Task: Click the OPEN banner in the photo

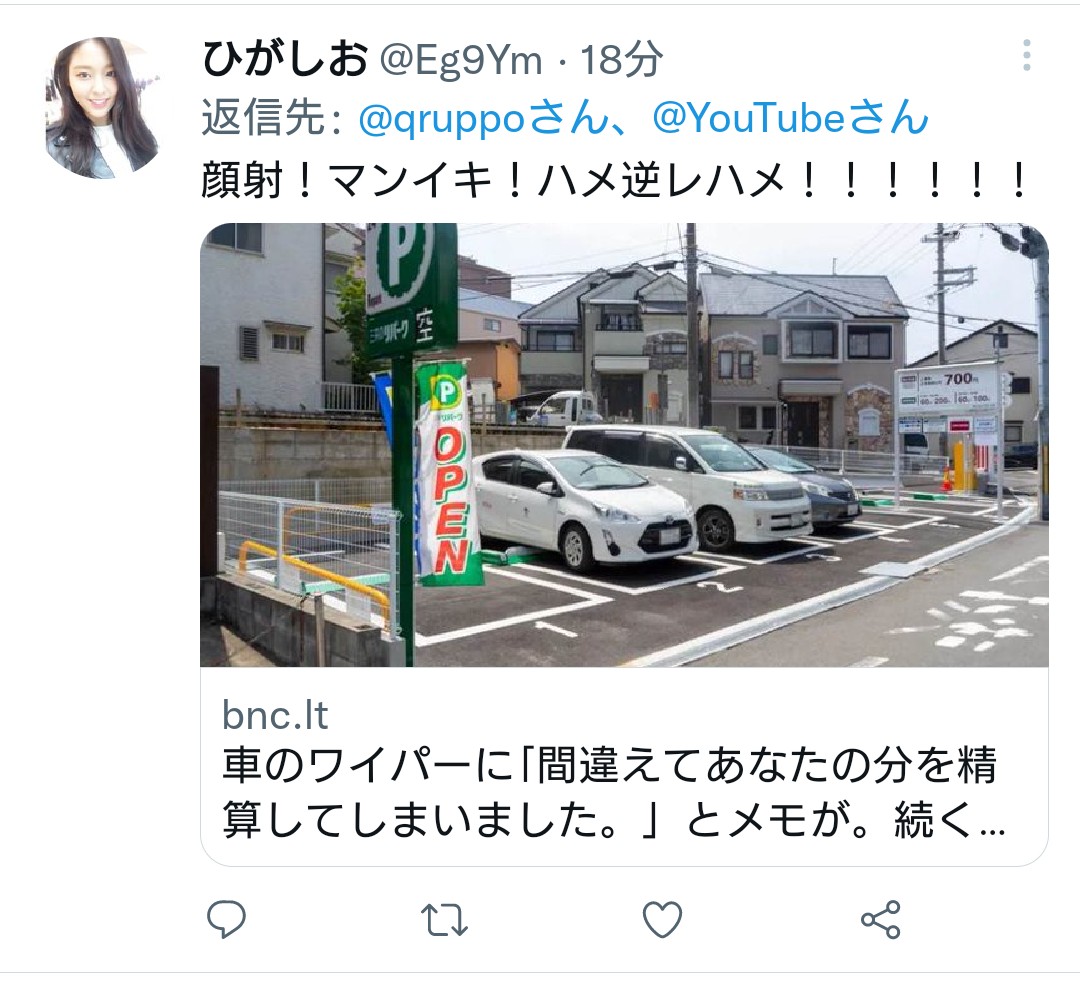Action: (x=449, y=475)
